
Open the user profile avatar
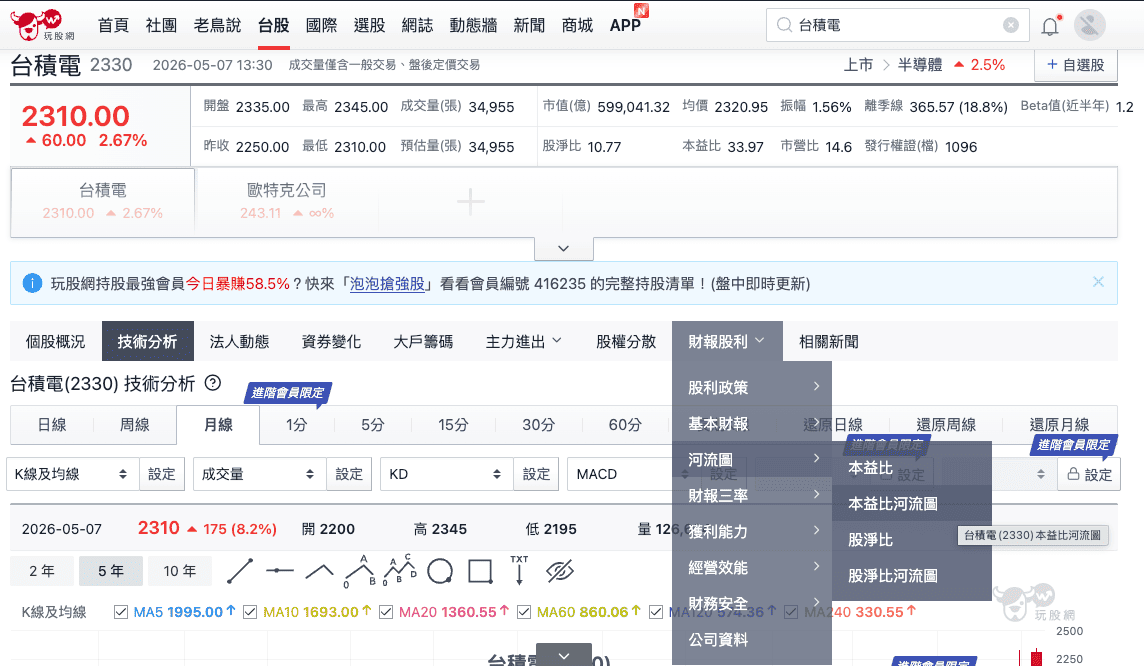1090,26
